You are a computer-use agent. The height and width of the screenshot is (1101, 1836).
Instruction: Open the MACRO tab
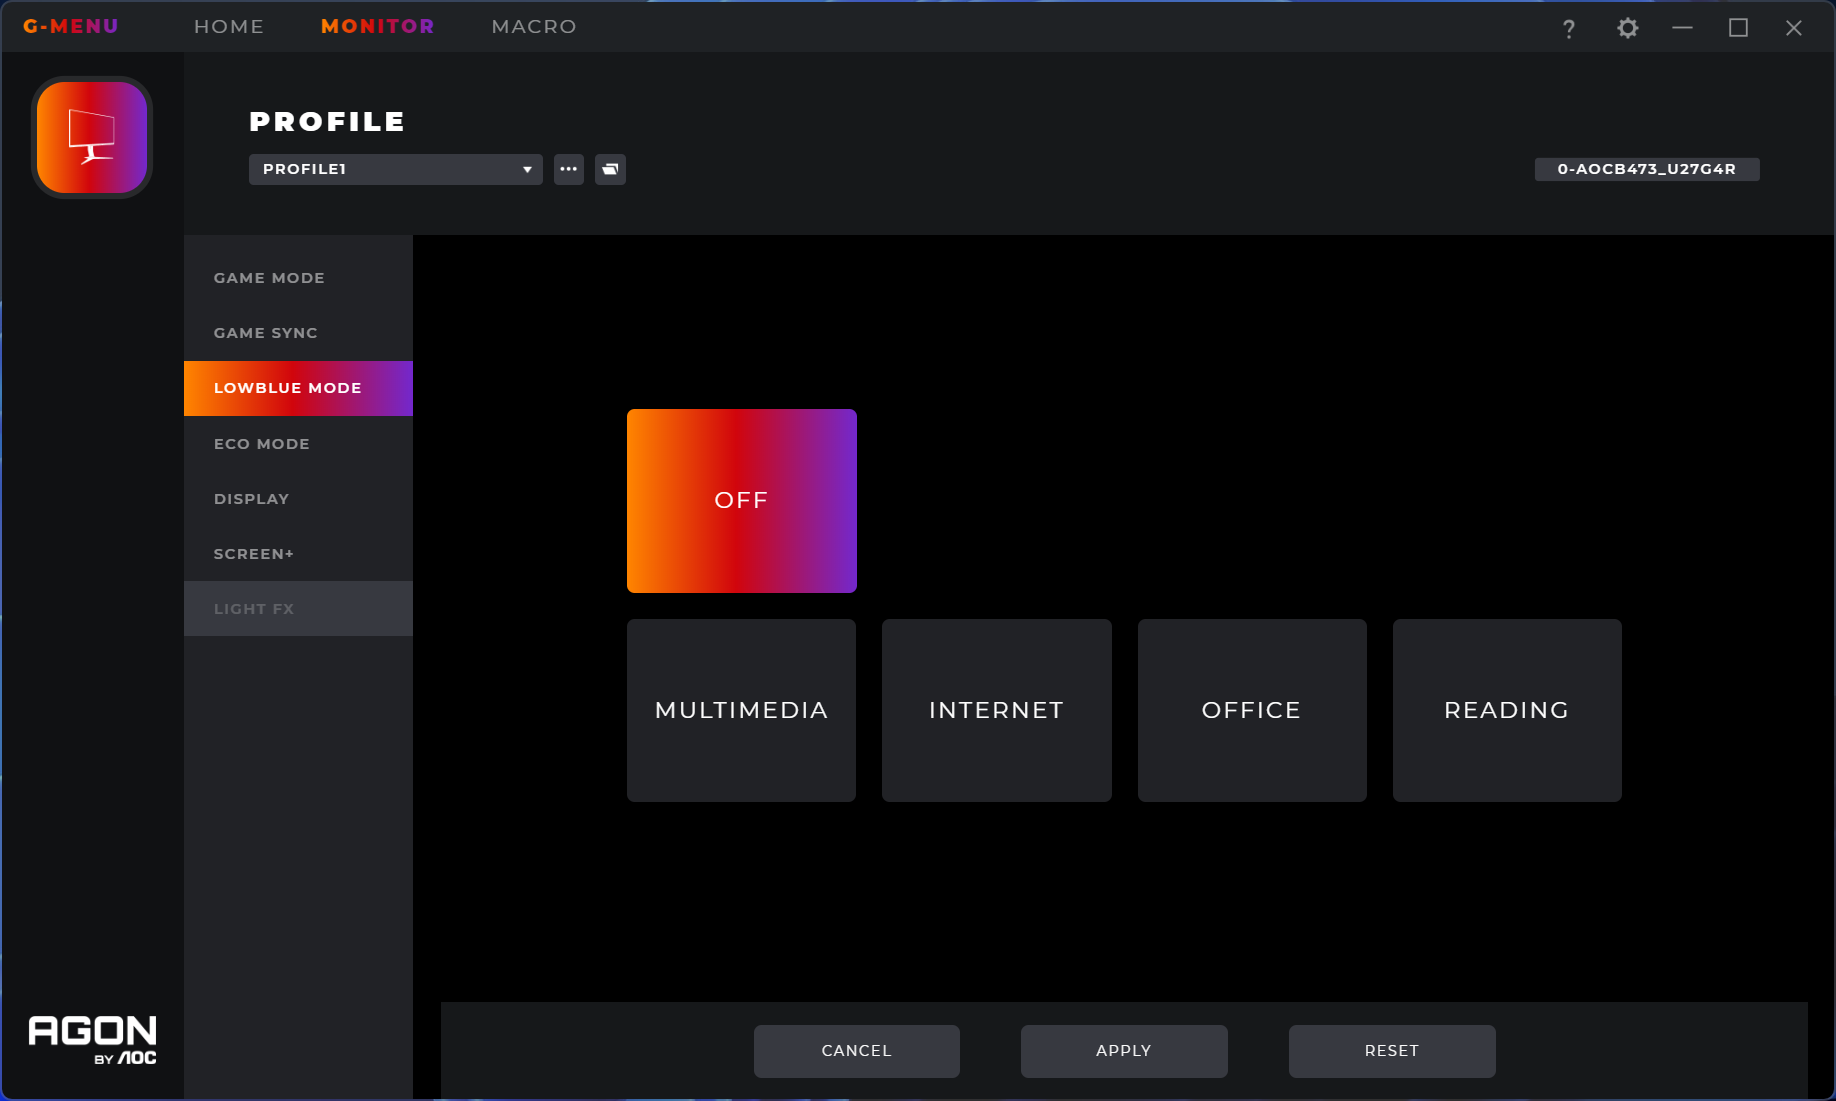click(534, 27)
